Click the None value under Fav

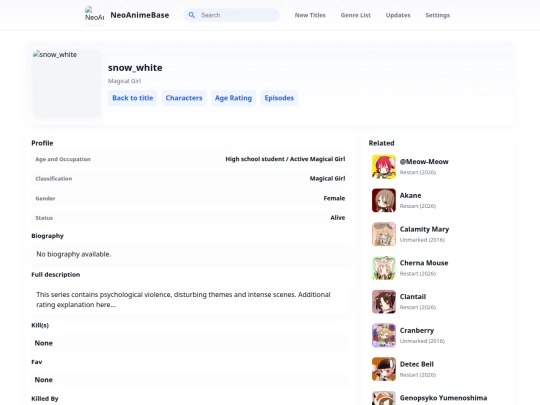pos(44,380)
